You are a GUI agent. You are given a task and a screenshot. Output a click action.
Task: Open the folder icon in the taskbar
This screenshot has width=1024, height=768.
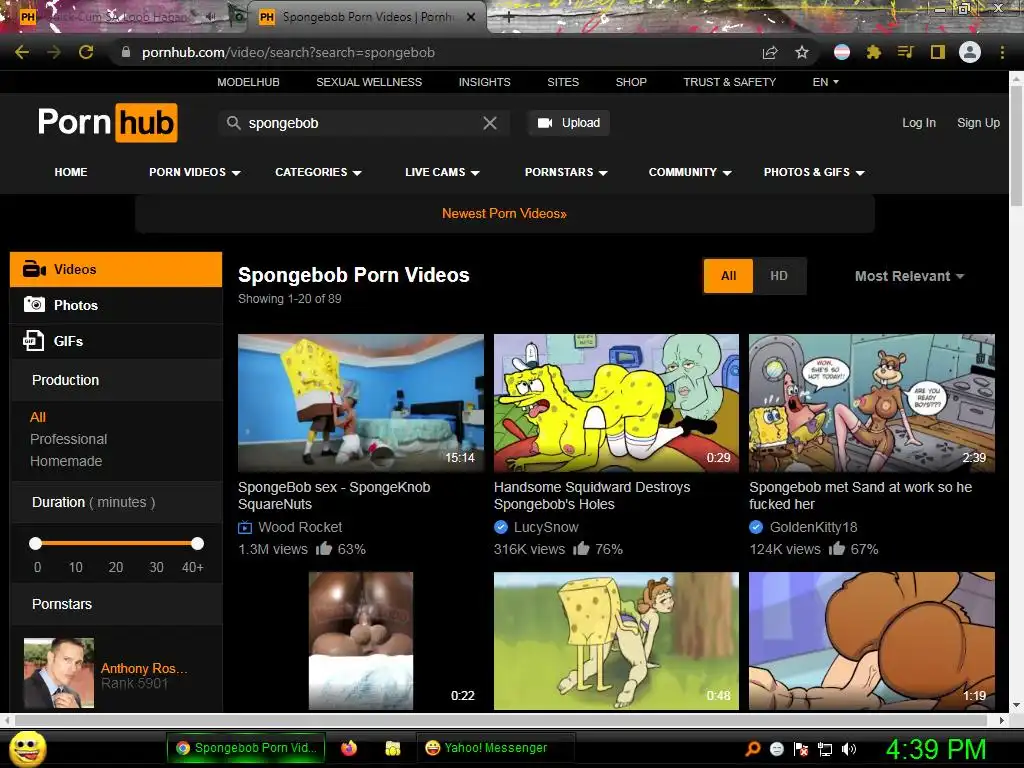[x=392, y=748]
